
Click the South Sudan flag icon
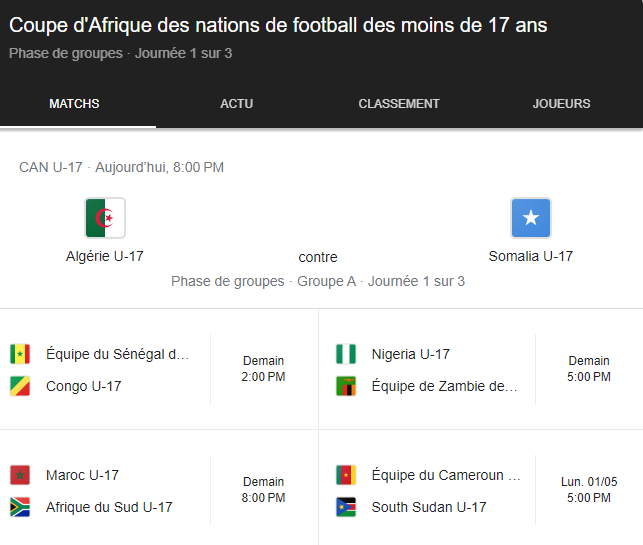[x=346, y=507]
